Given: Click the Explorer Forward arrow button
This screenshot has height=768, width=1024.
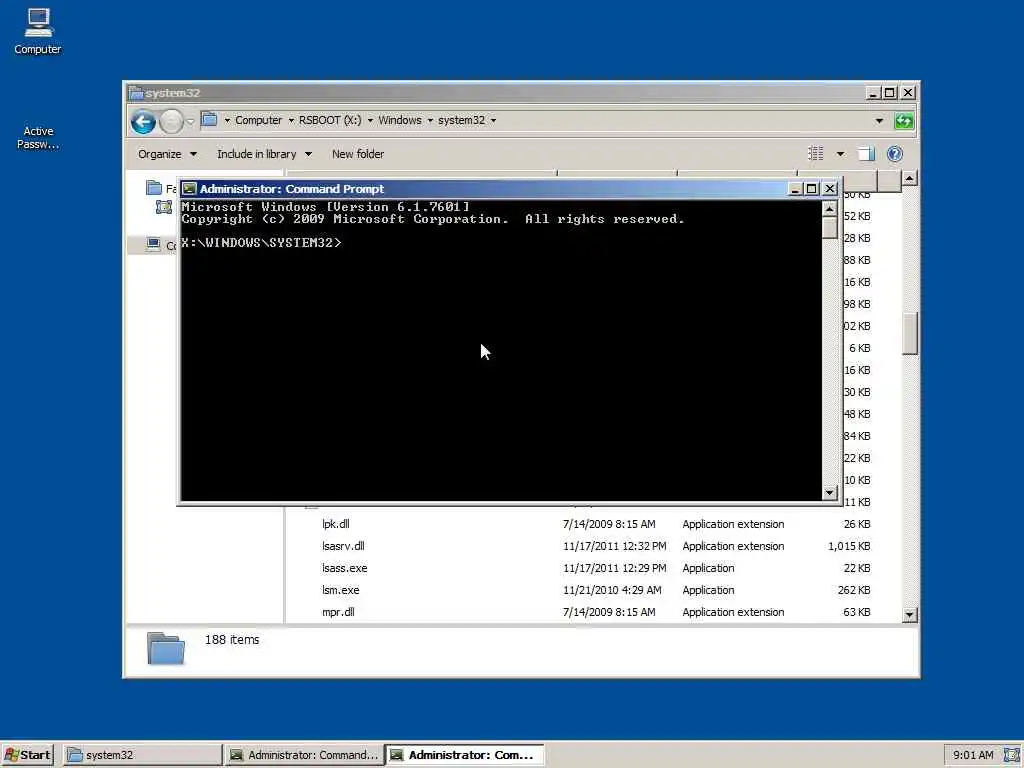Looking at the screenshot, I should click(171, 121).
